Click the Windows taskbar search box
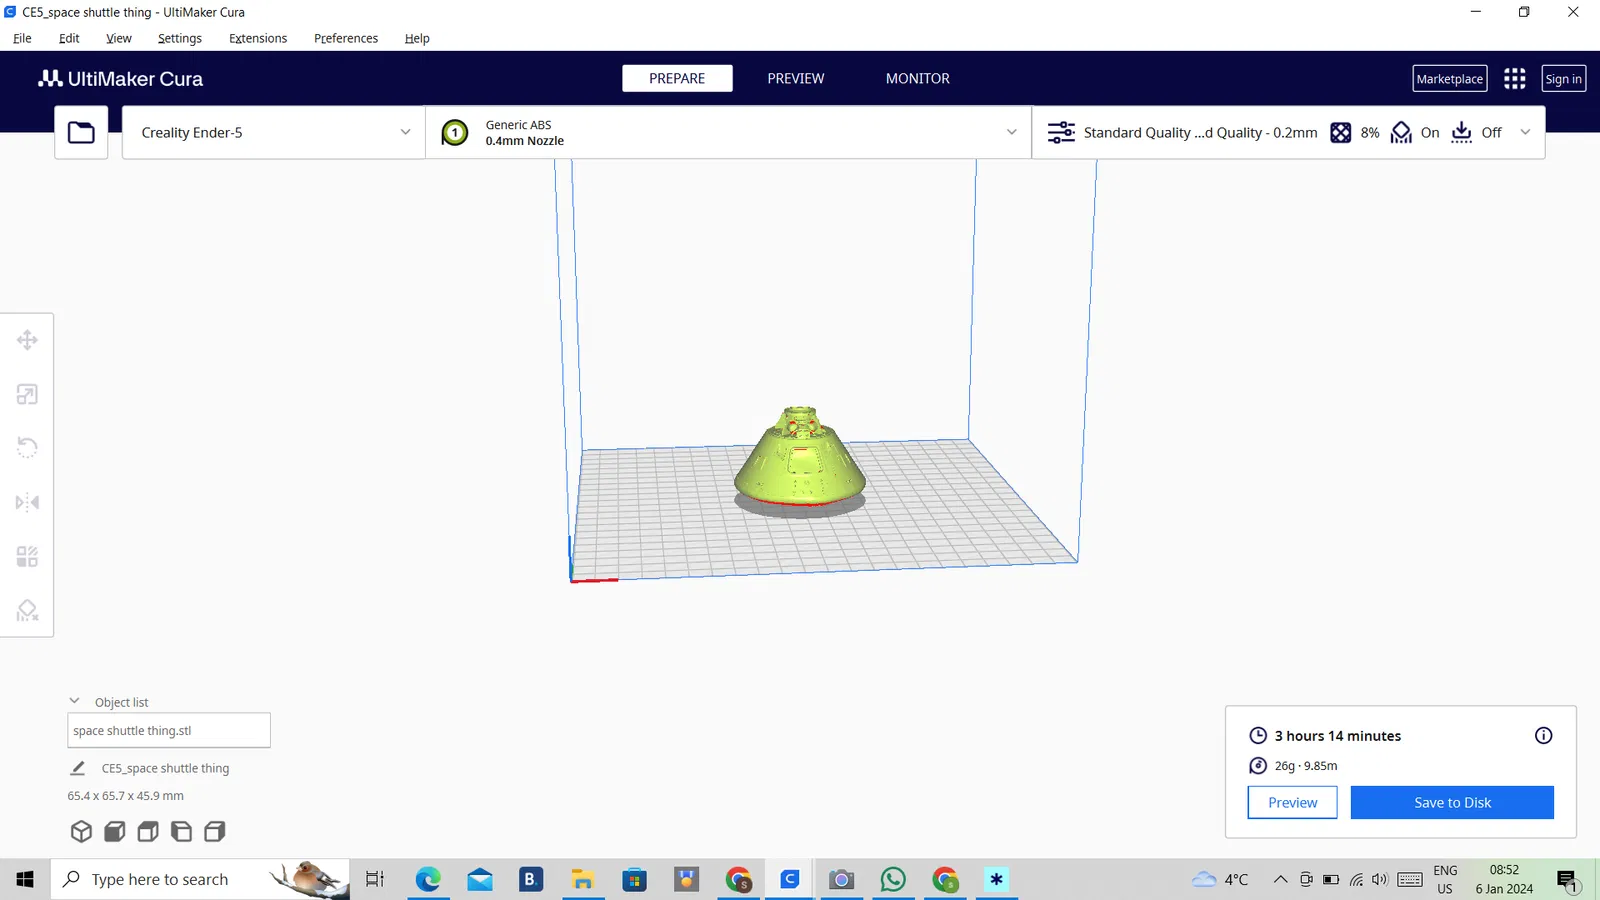Screen dimensions: 1600x900 tap(200, 879)
